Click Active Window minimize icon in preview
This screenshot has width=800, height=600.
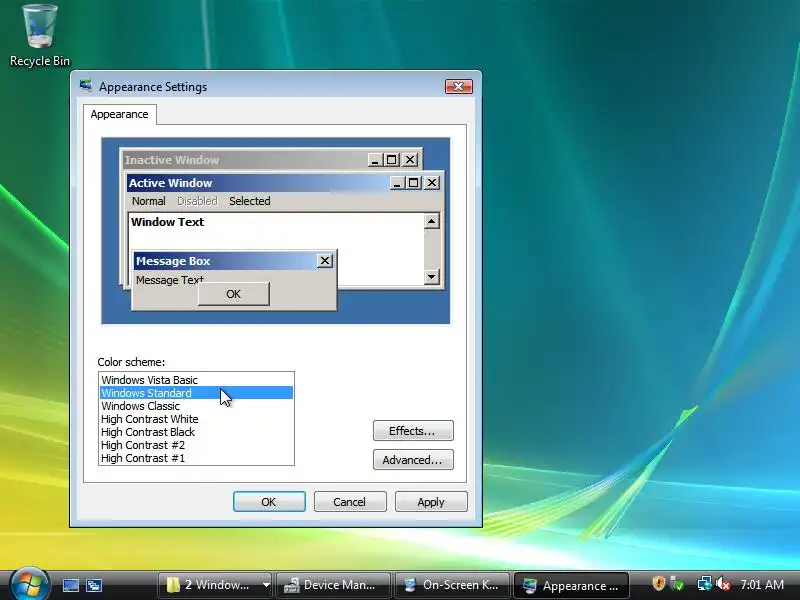(x=397, y=183)
